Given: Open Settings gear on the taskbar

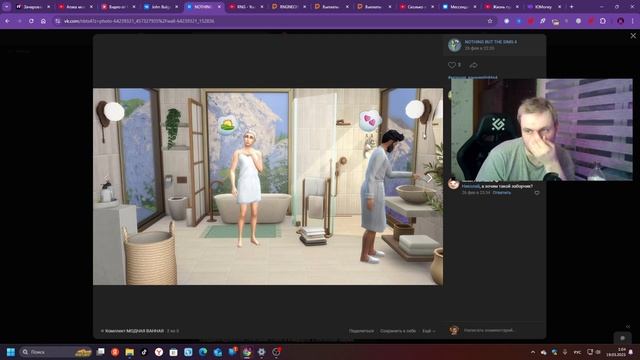Looking at the screenshot, I should (x=262, y=352).
